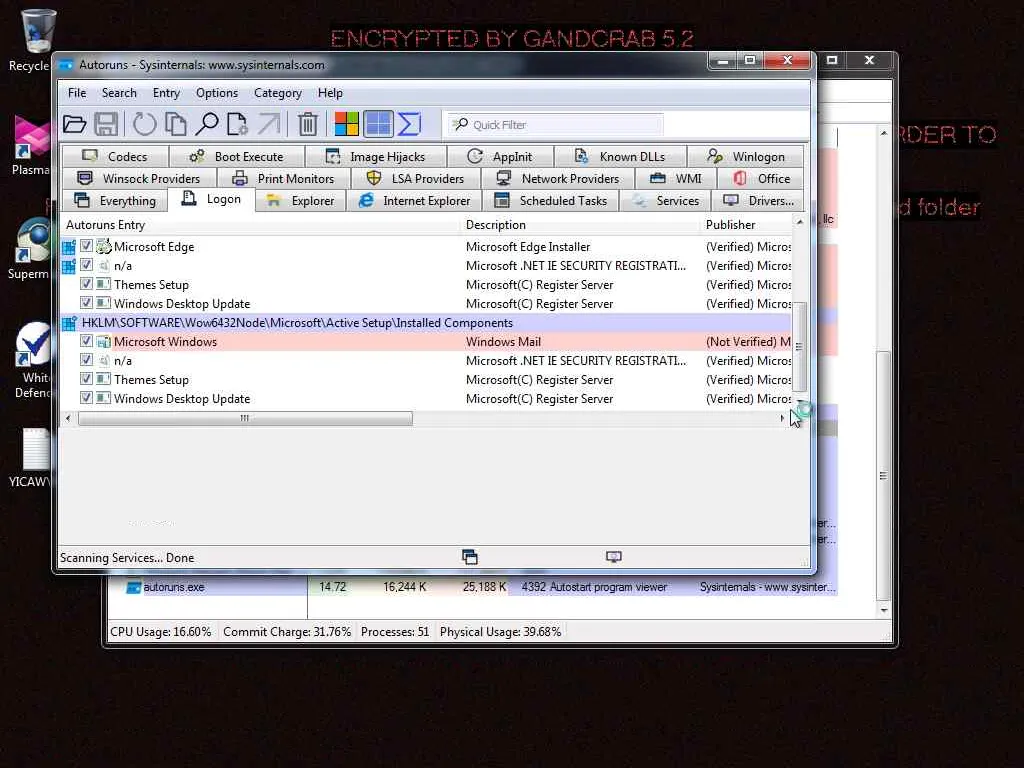1024x768 pixels.
Task: Click the Jump to entry arrow icon
Action: [269, 124]
